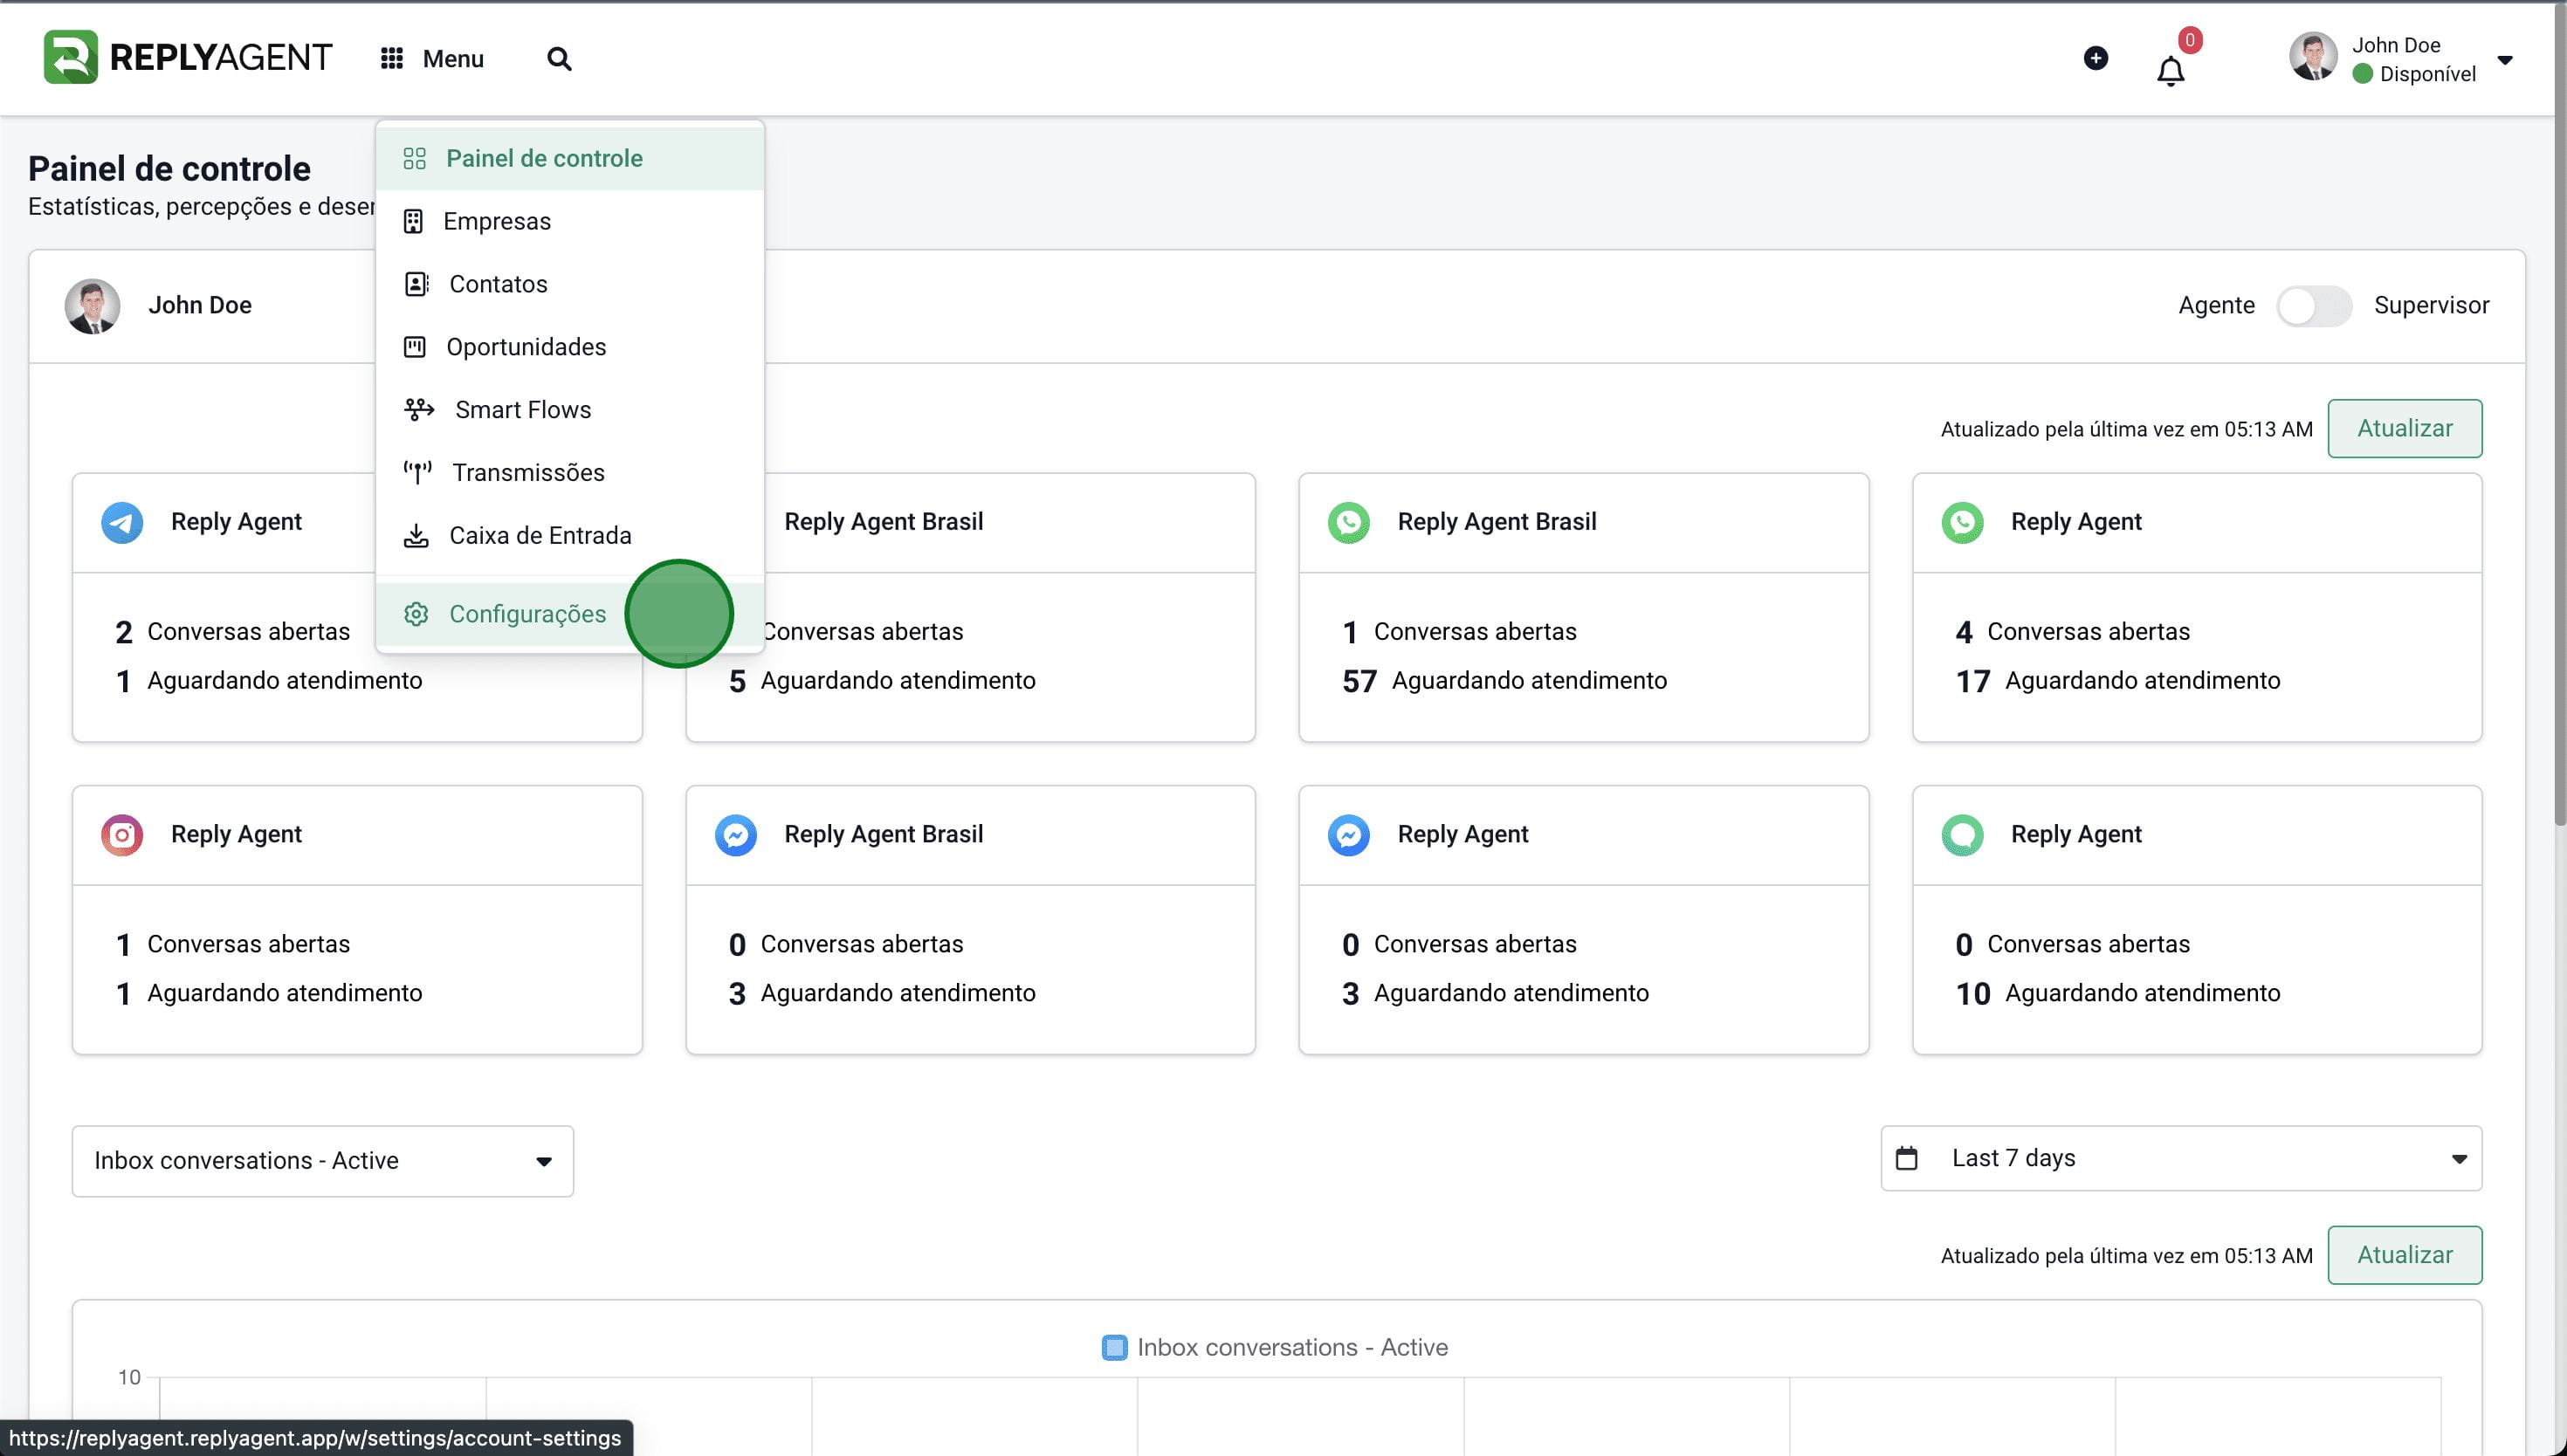Click '57 Aguardando atendimento' text
The height and width of the screenshot is (1456, 2567).
1504,681
